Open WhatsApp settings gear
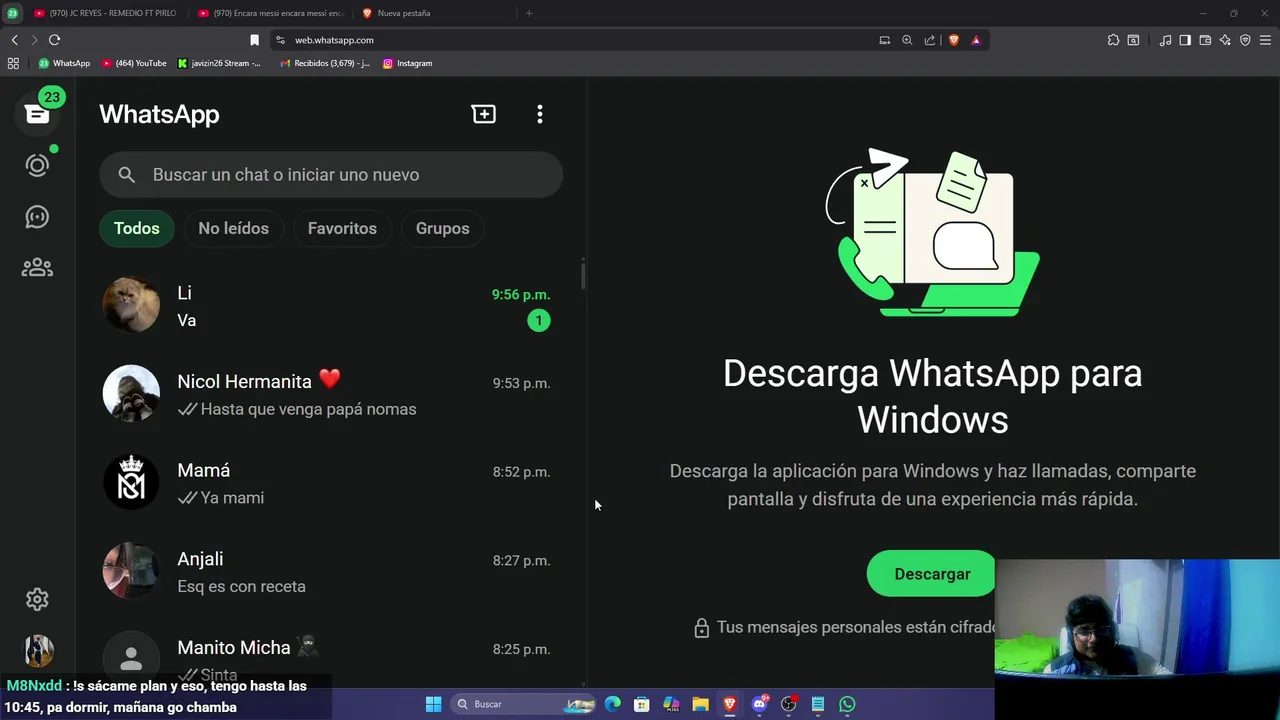The height and width of the screenshot is (720, 1280). [37, 599]
